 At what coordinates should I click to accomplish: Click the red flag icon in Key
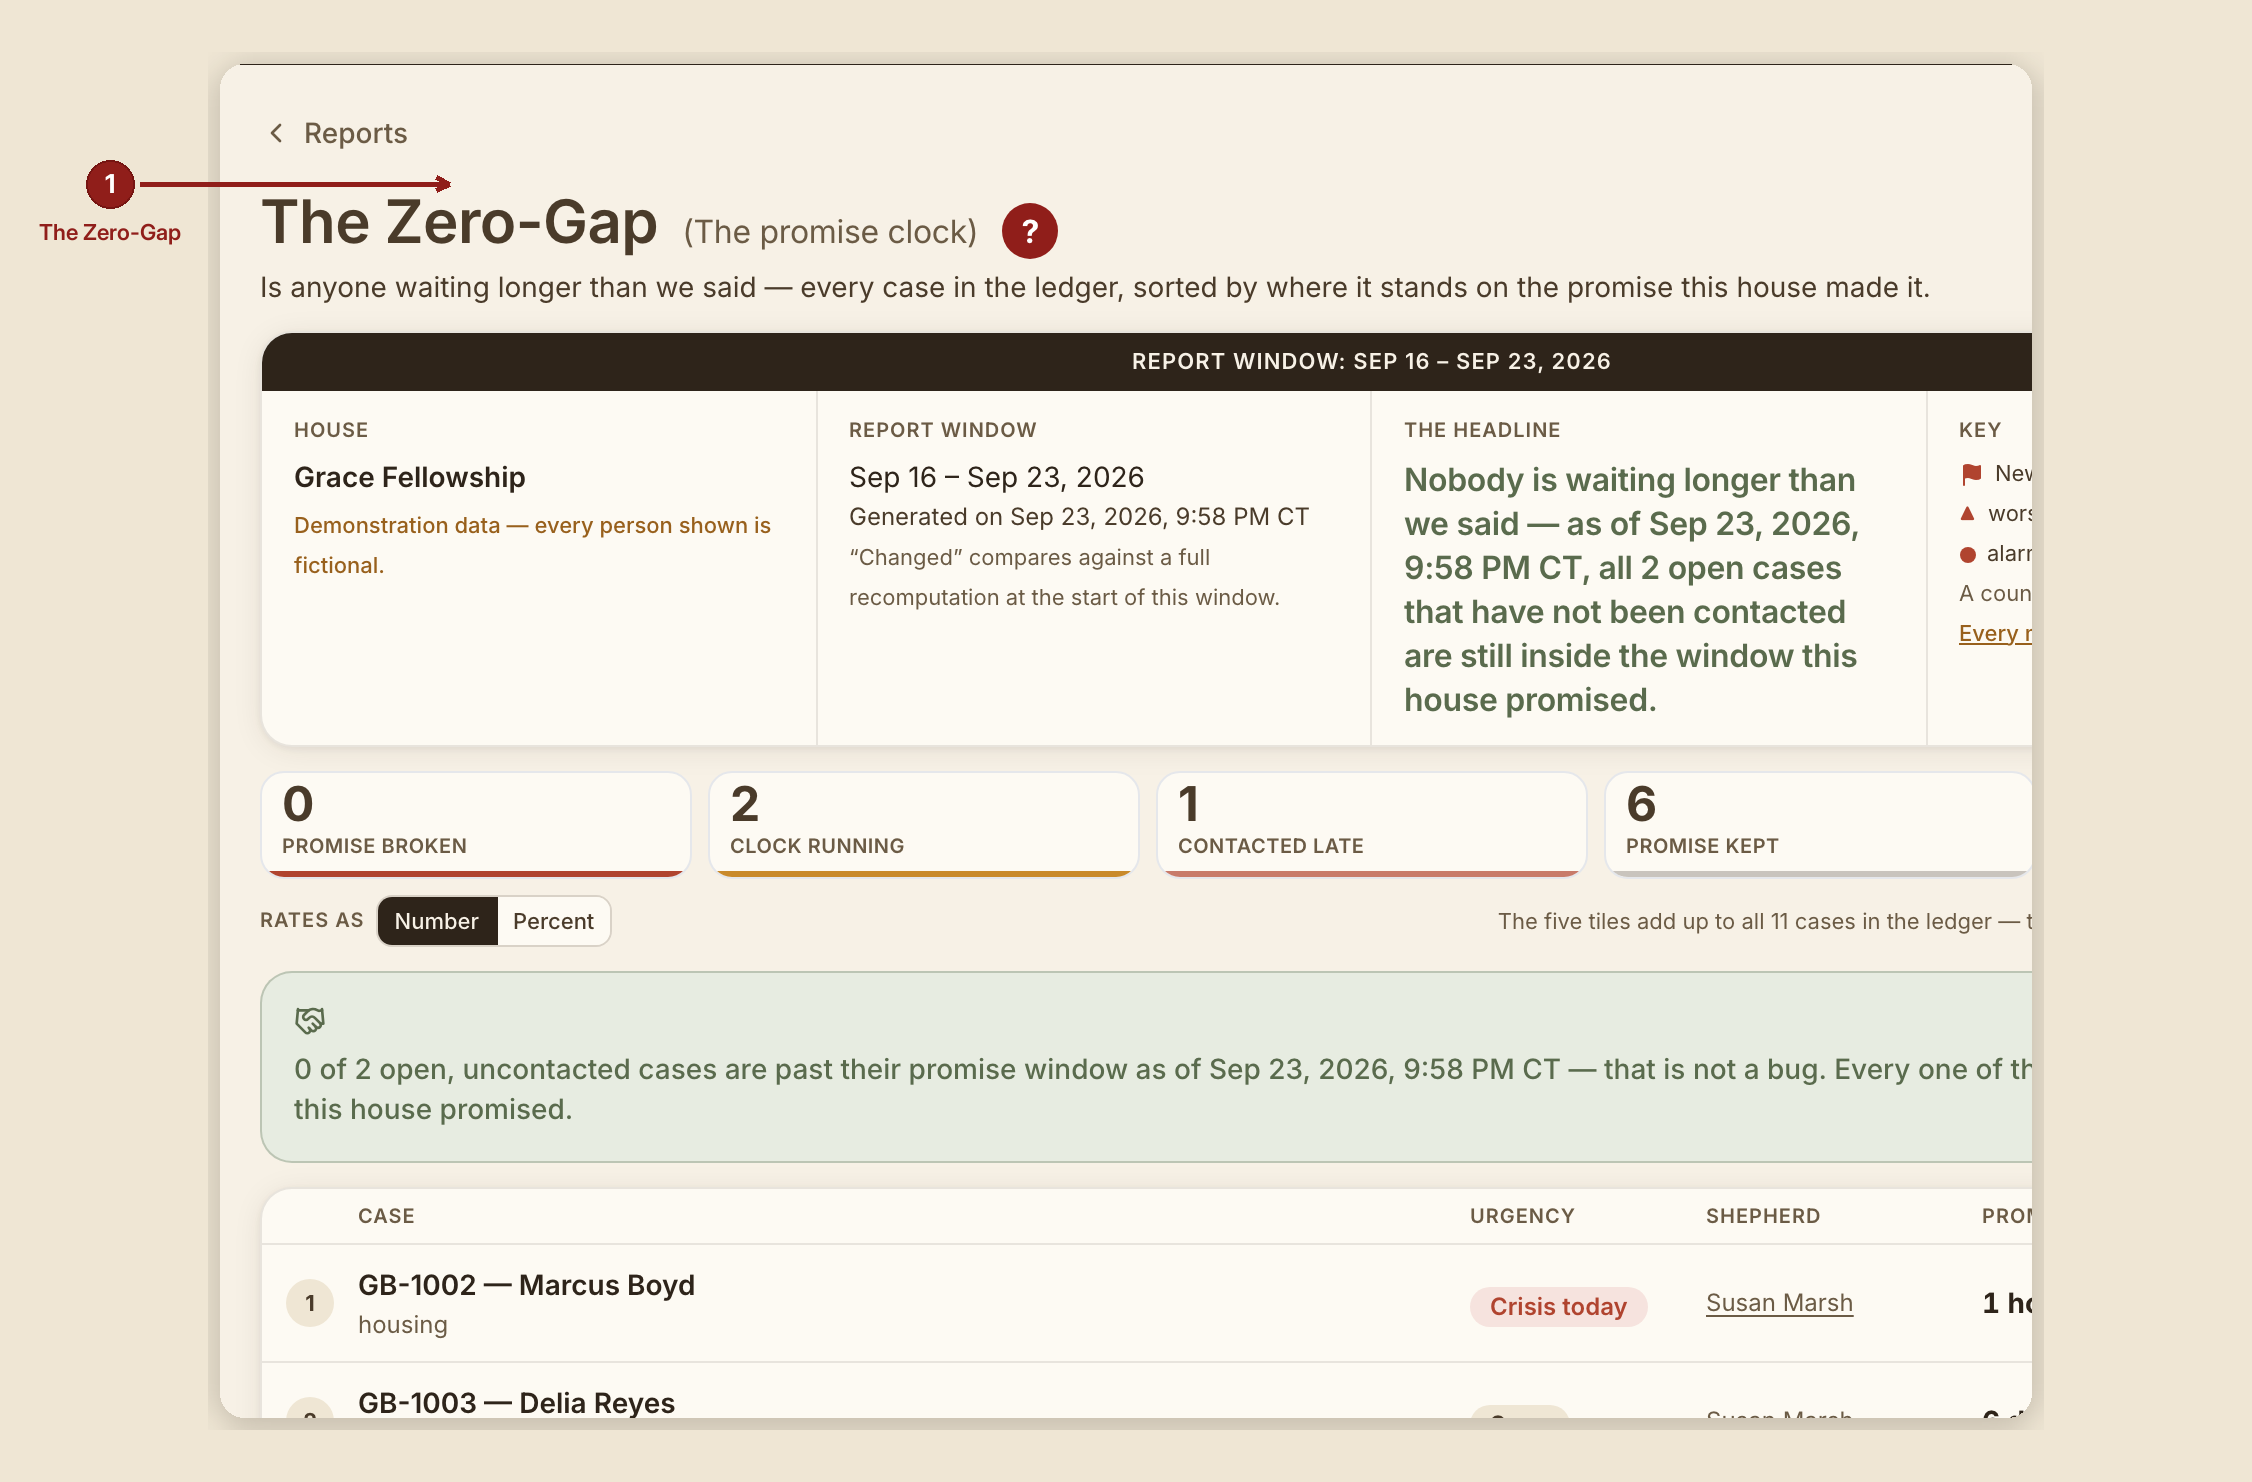1971,474
